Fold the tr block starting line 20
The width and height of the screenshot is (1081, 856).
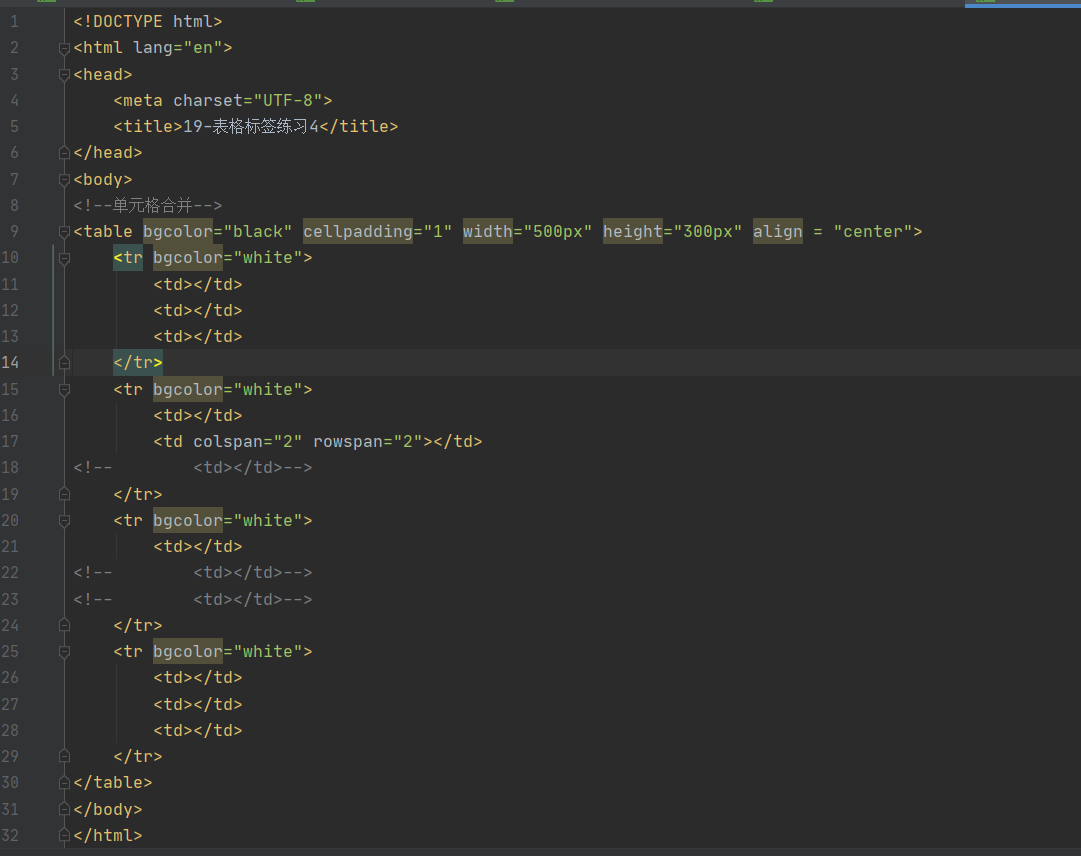[x=64, y=521]
